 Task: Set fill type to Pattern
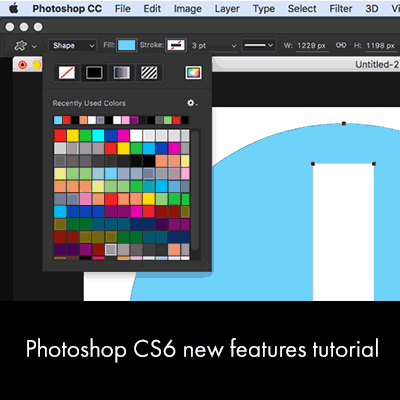pyautogui.click(x=149, y=73)
